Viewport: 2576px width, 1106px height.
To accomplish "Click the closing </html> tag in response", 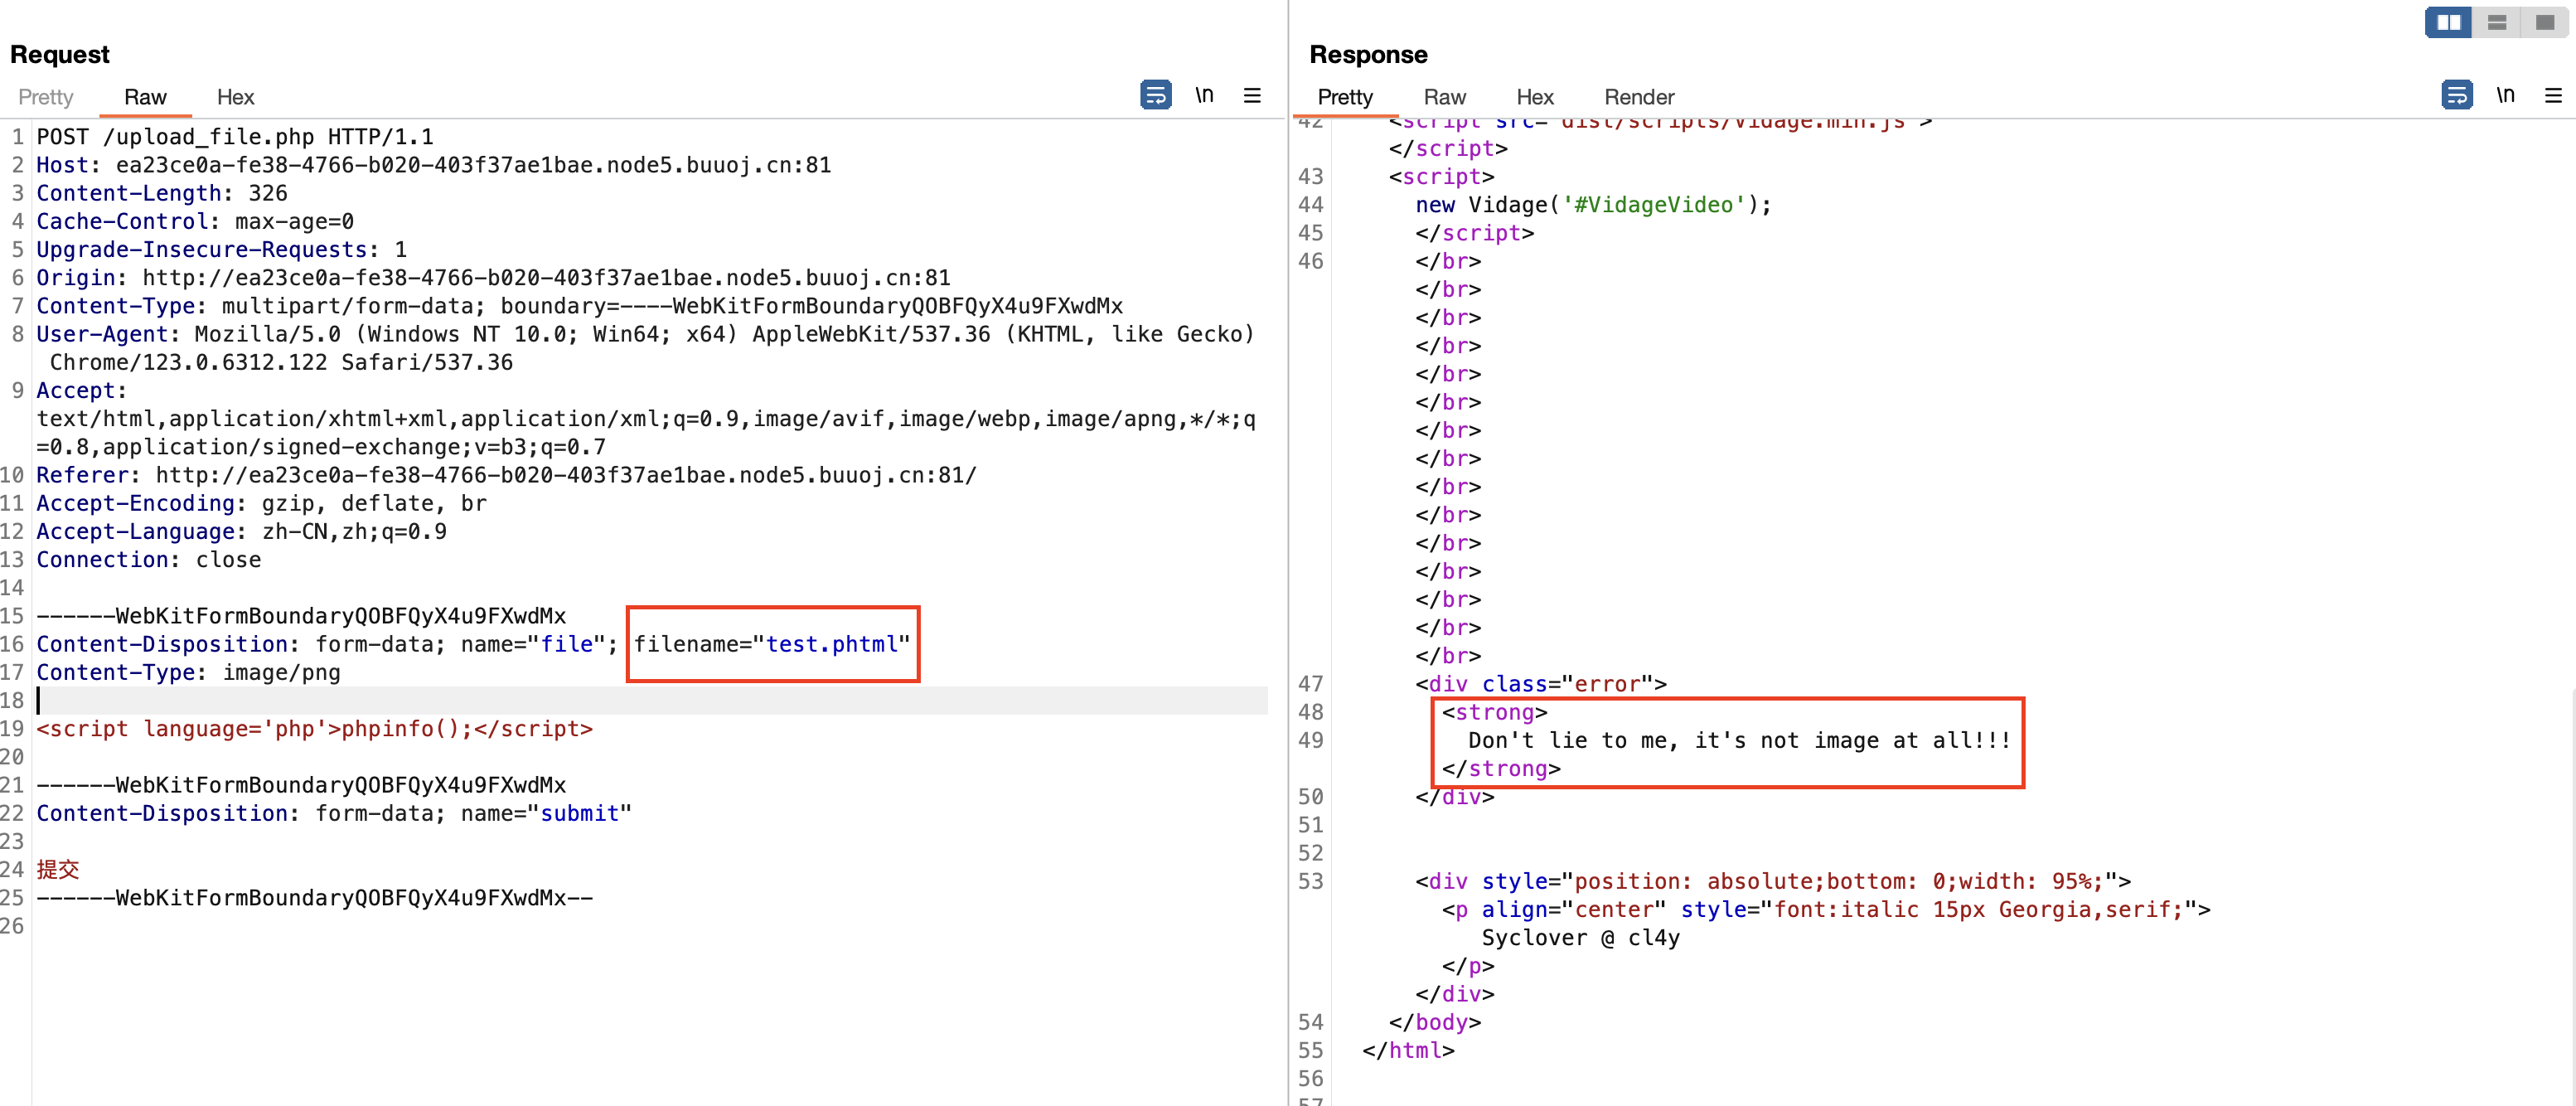I will click(x=1408, y=1051).
